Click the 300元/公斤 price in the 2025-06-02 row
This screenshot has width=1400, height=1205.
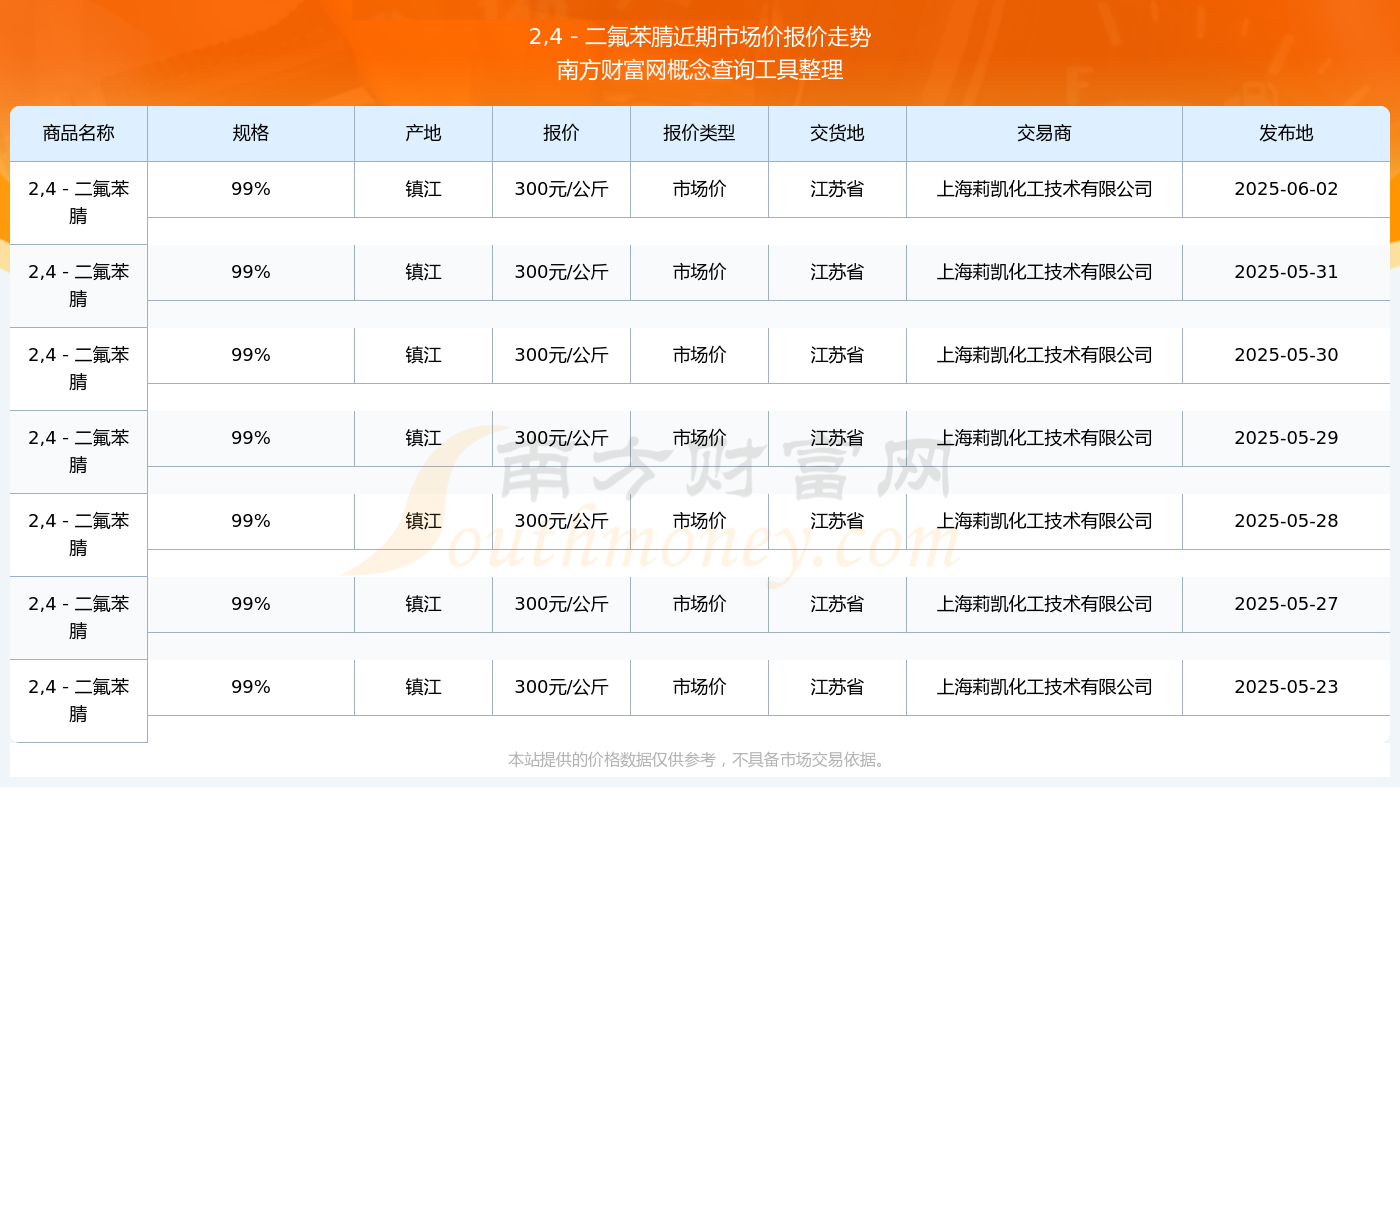coord(561,189)
